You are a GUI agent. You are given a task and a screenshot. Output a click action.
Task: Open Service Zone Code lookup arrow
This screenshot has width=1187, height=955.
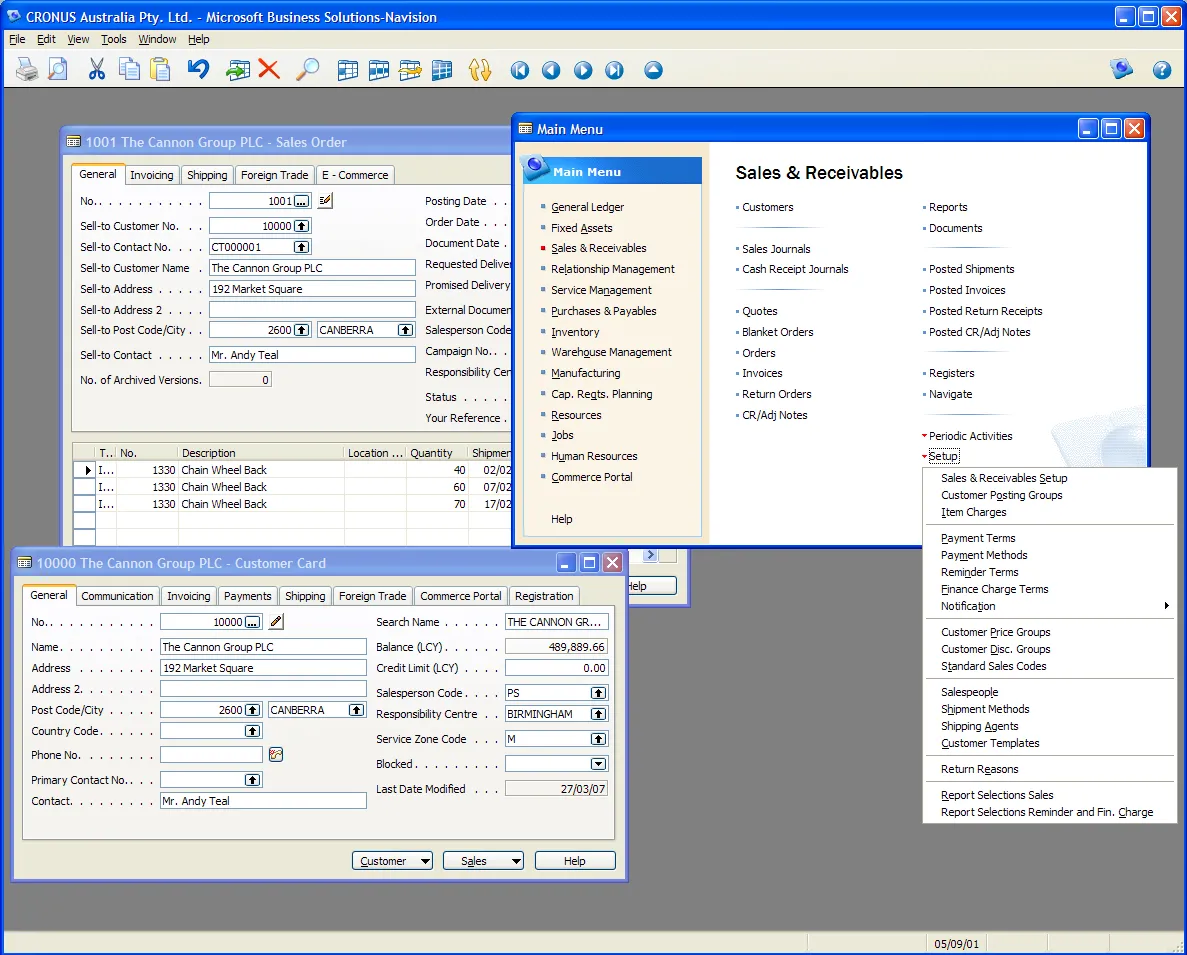[x=598, y=739]
